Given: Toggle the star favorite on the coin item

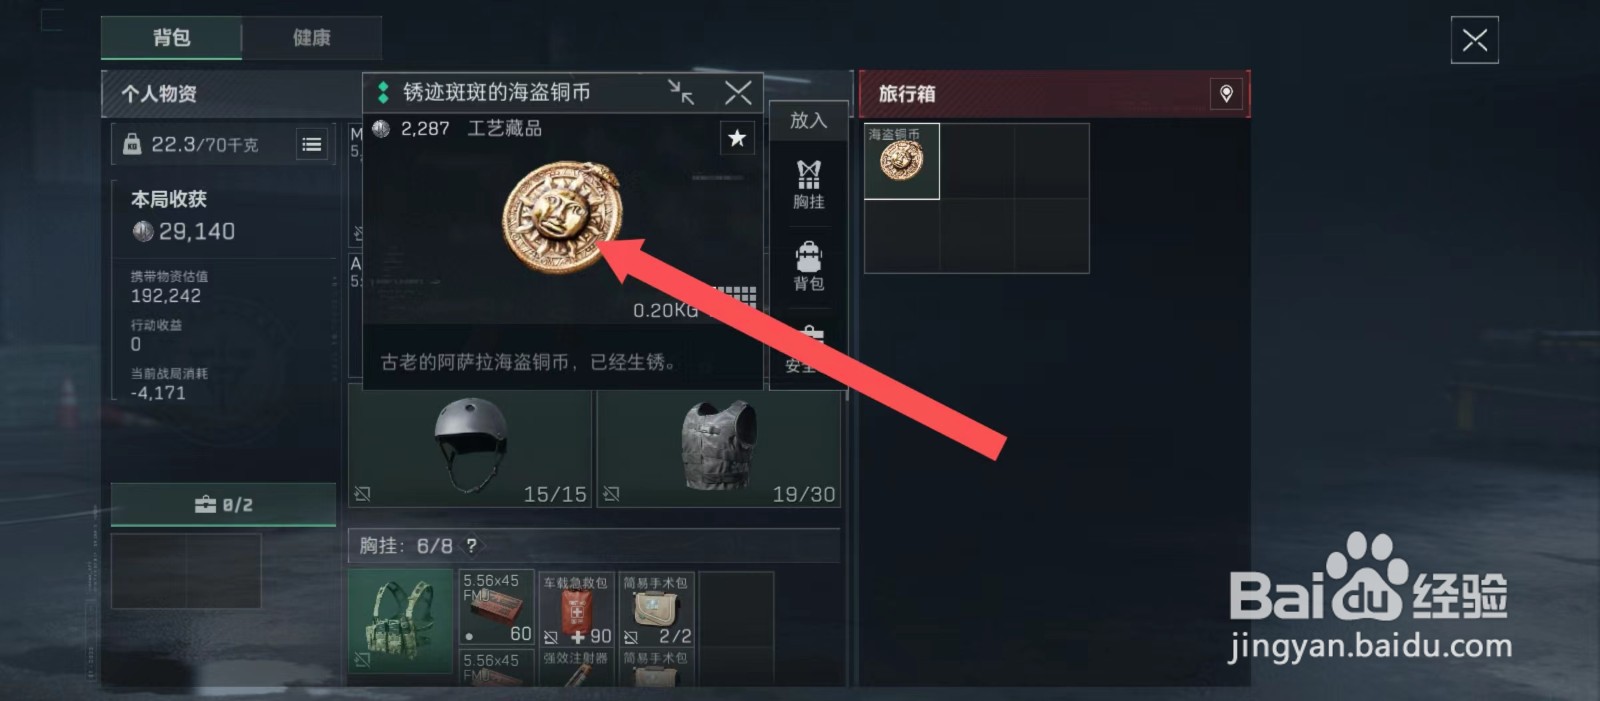Looking at the screenshot, I should (737, 138).
